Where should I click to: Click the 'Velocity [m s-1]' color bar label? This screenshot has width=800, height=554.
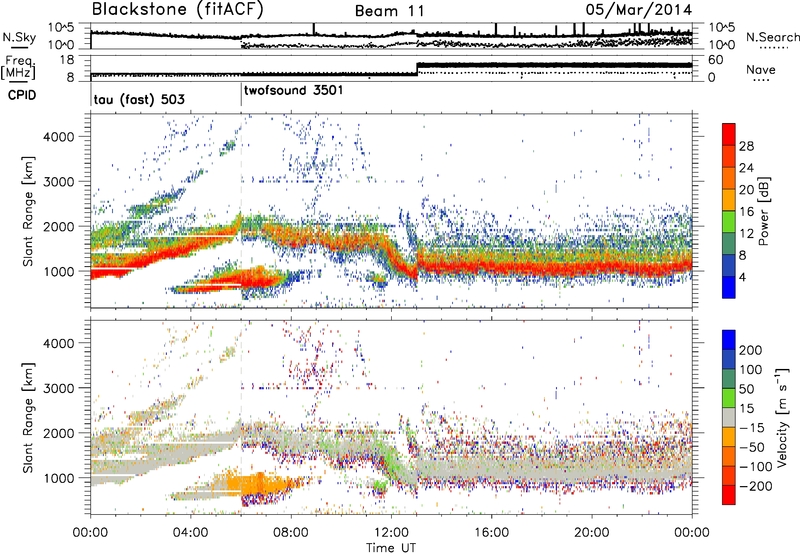(x=782, y=417)
